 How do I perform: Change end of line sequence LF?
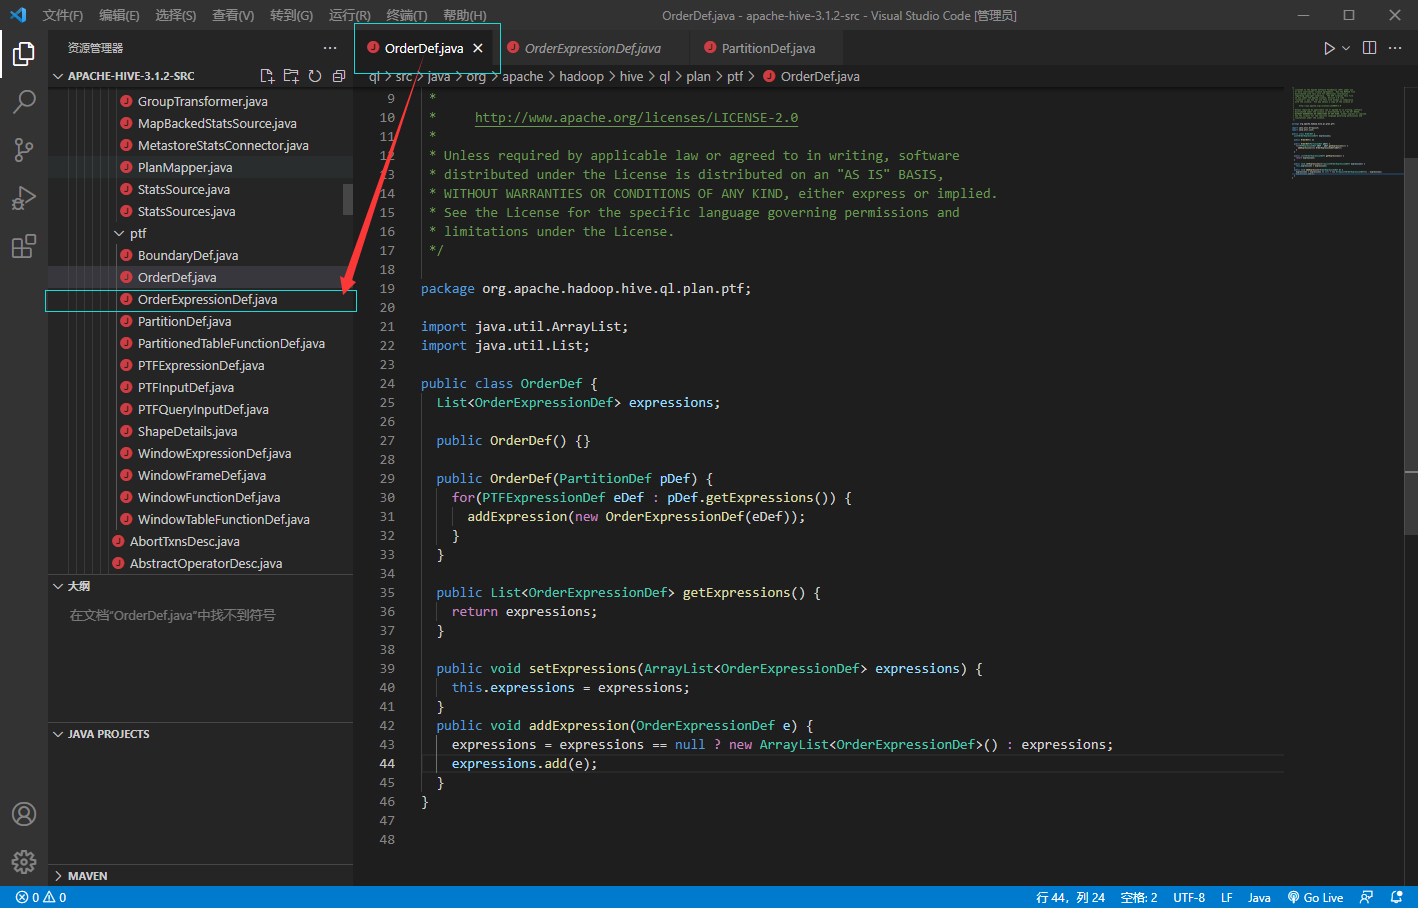(1227, 898)
